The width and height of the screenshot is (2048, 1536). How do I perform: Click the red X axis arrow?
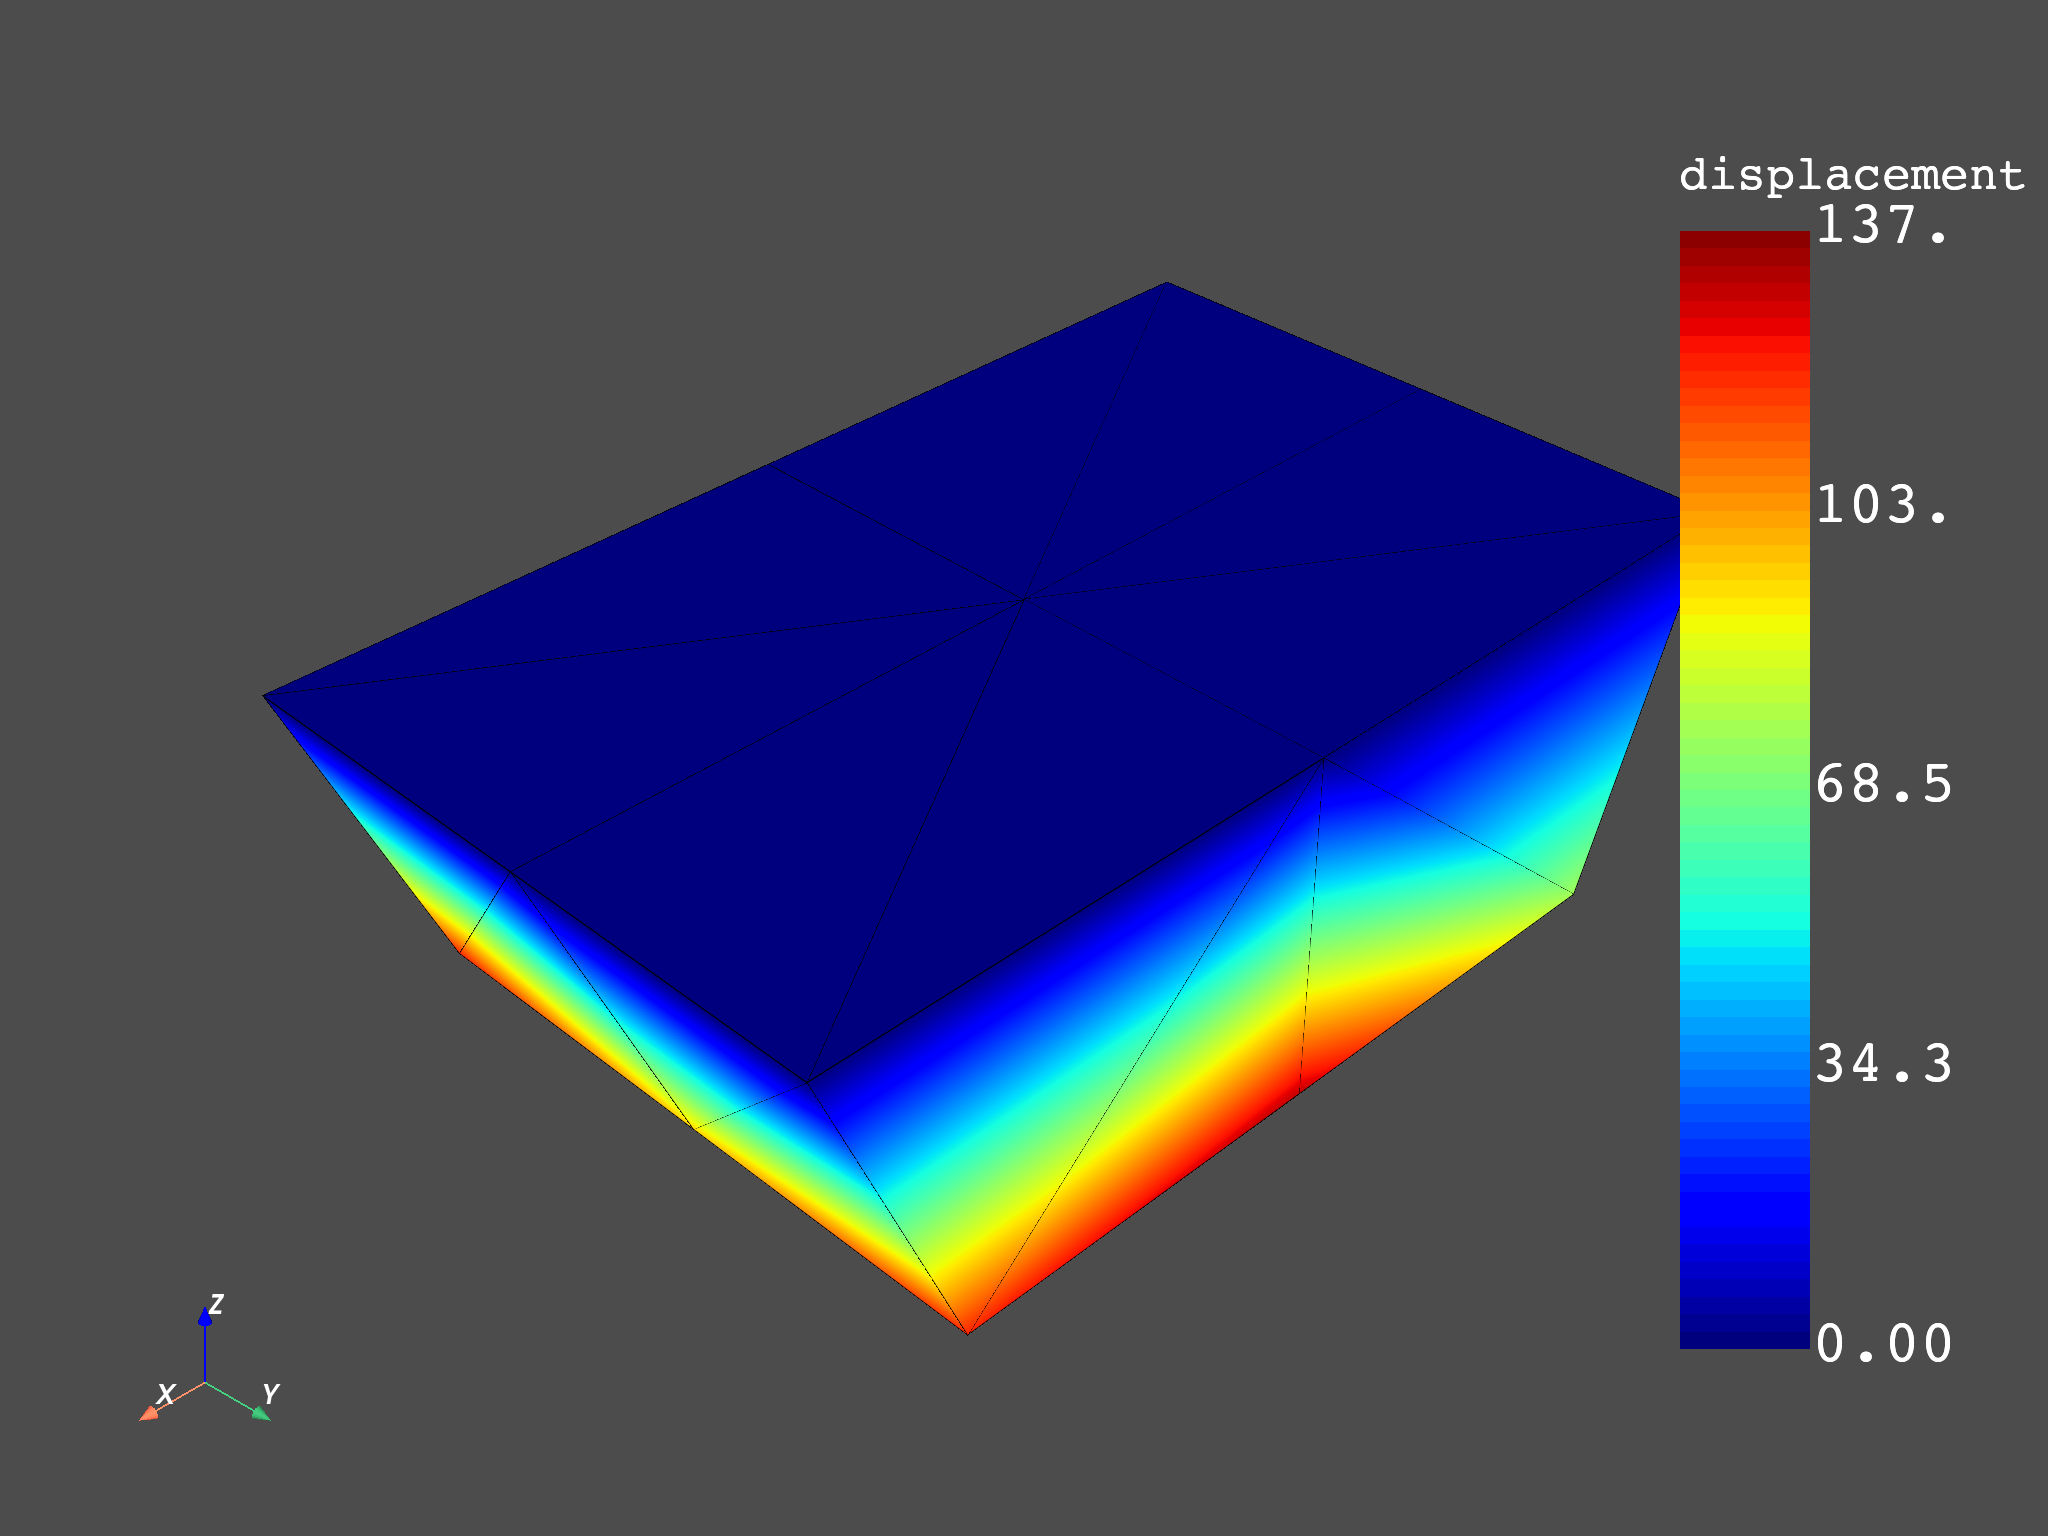172,1400
